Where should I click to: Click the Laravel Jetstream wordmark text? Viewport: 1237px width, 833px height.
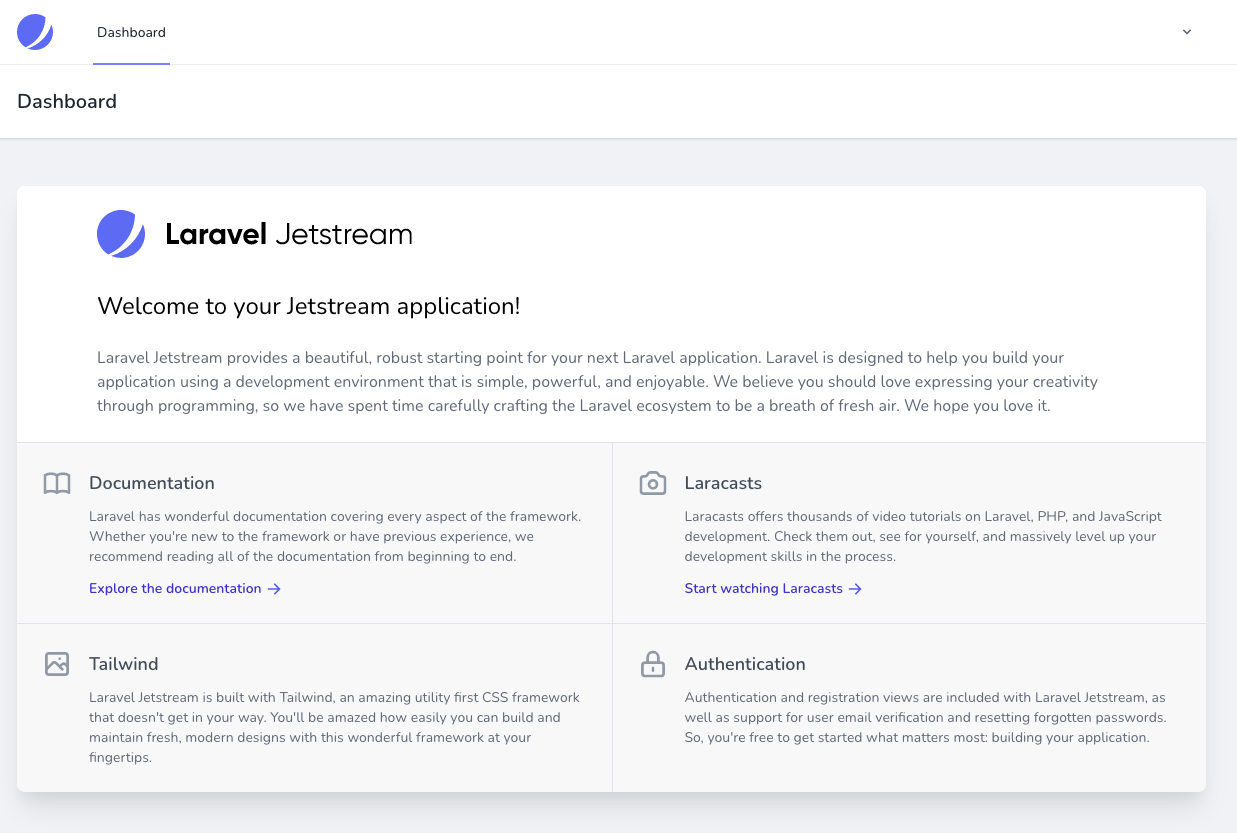(x=288, y=235)
